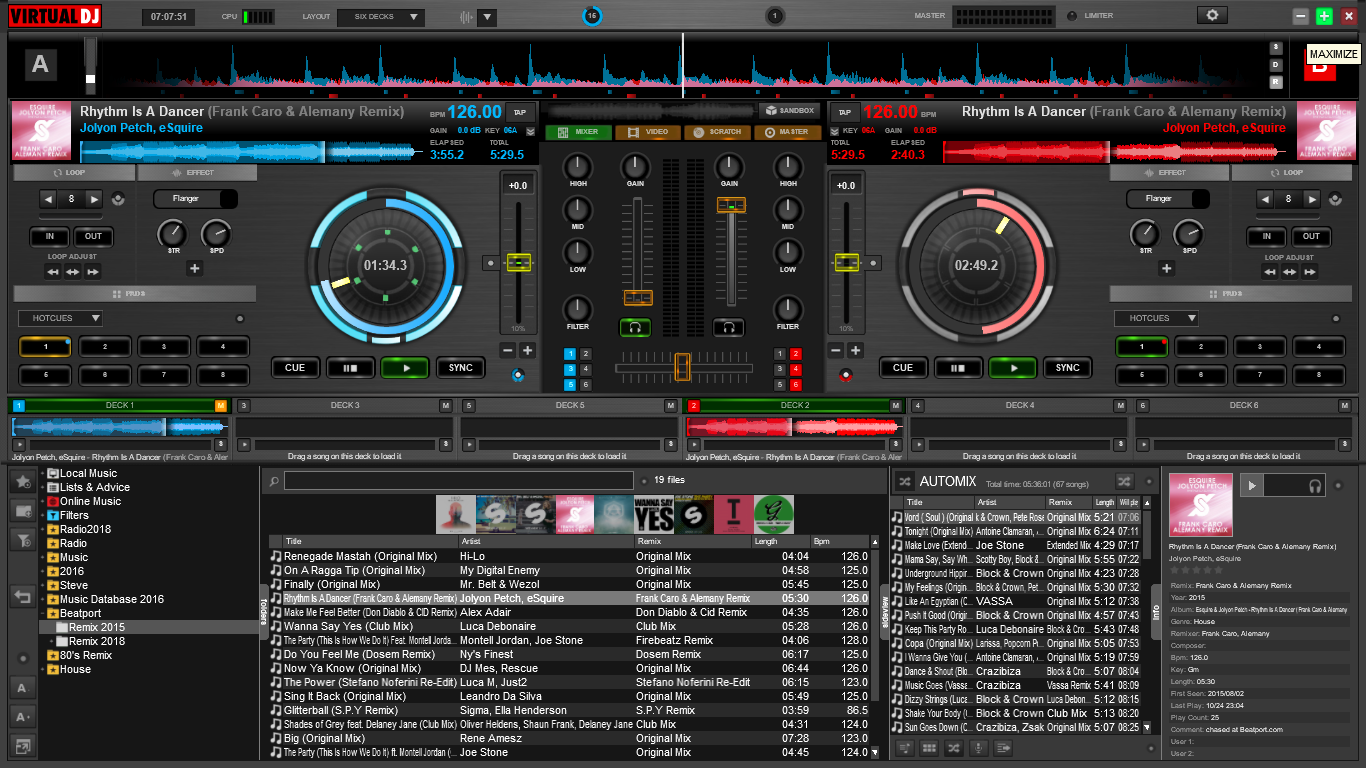The image size is (1366, 768).
Task: Click the add virtual folder icon
Action: 22,511
